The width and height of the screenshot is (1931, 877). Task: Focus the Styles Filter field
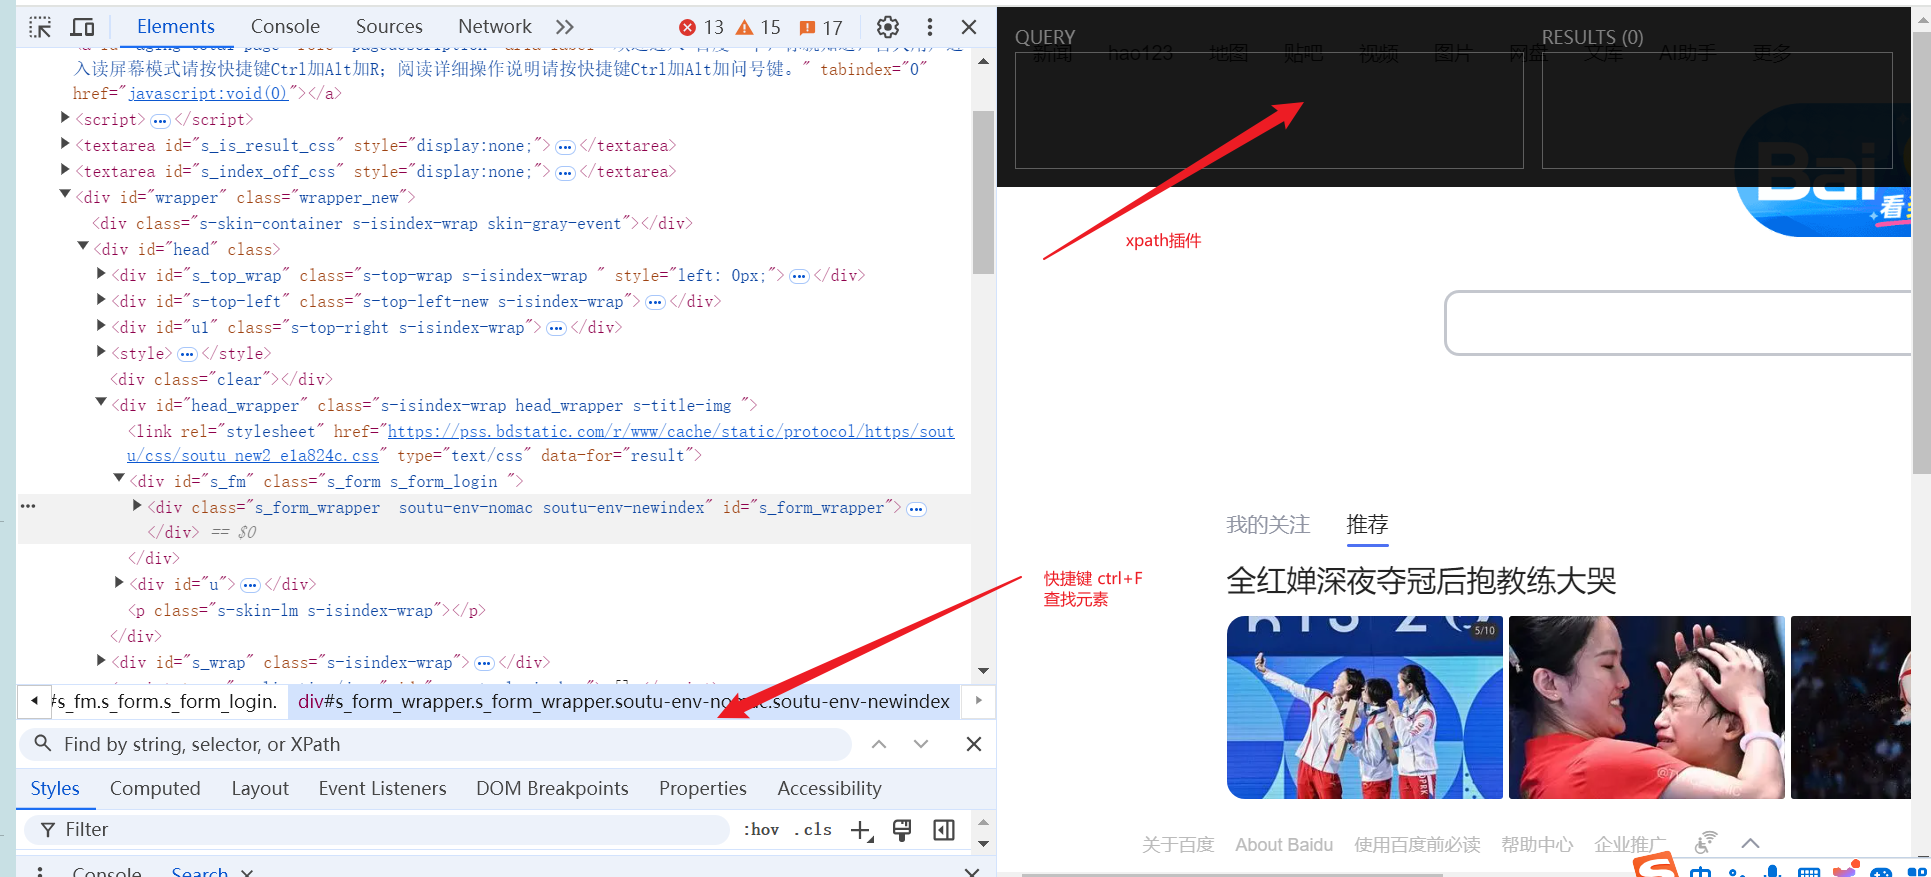click(376, 830)
